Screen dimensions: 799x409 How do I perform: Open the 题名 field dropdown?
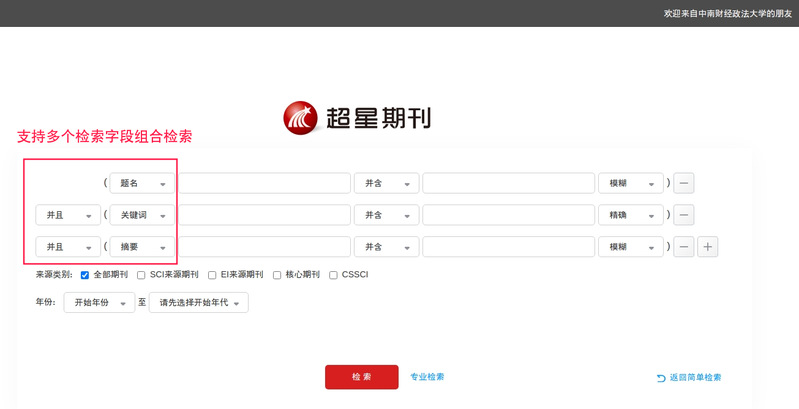pyautogui.click(x=142, y=183)
